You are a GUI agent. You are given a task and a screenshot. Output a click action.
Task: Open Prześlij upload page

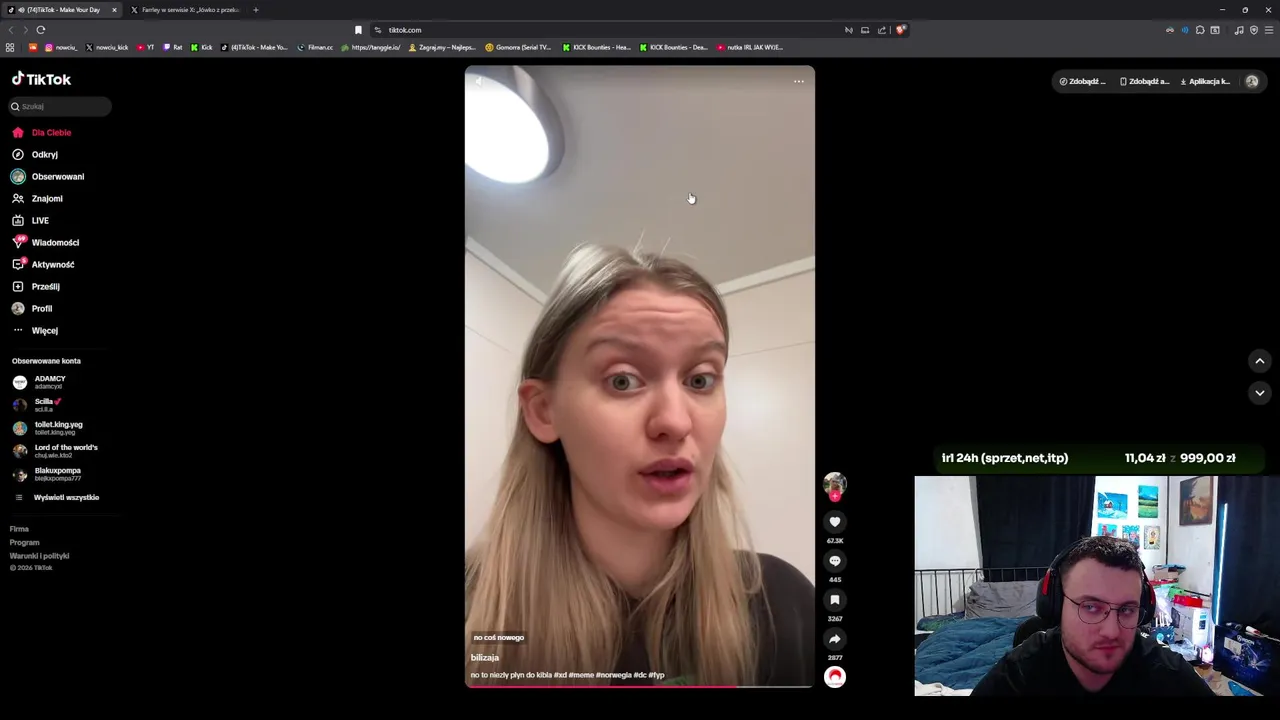tap(35, 287)
